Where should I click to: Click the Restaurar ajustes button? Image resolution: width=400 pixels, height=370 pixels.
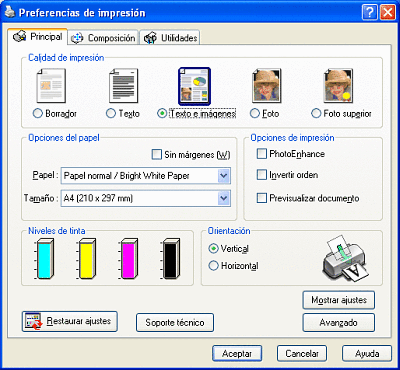coord(70,321)
